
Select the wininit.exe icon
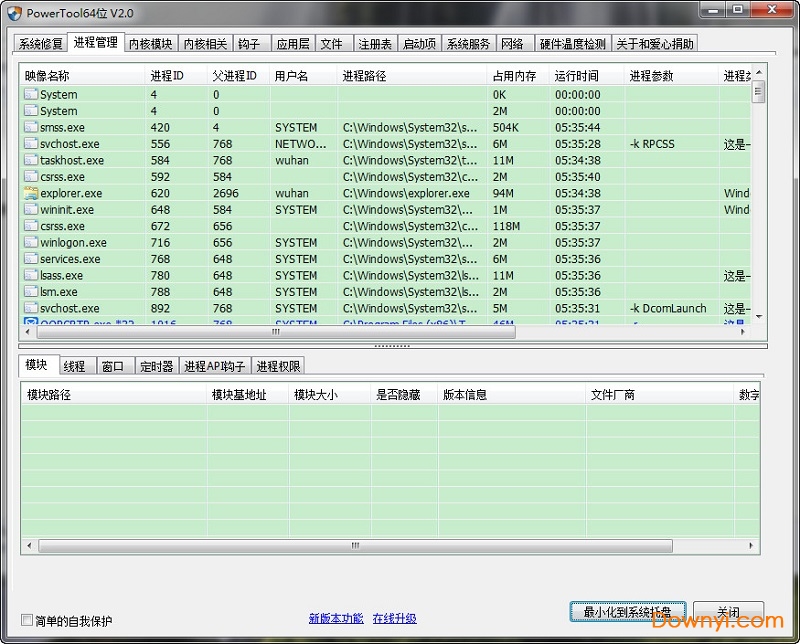tap(30, 209)
